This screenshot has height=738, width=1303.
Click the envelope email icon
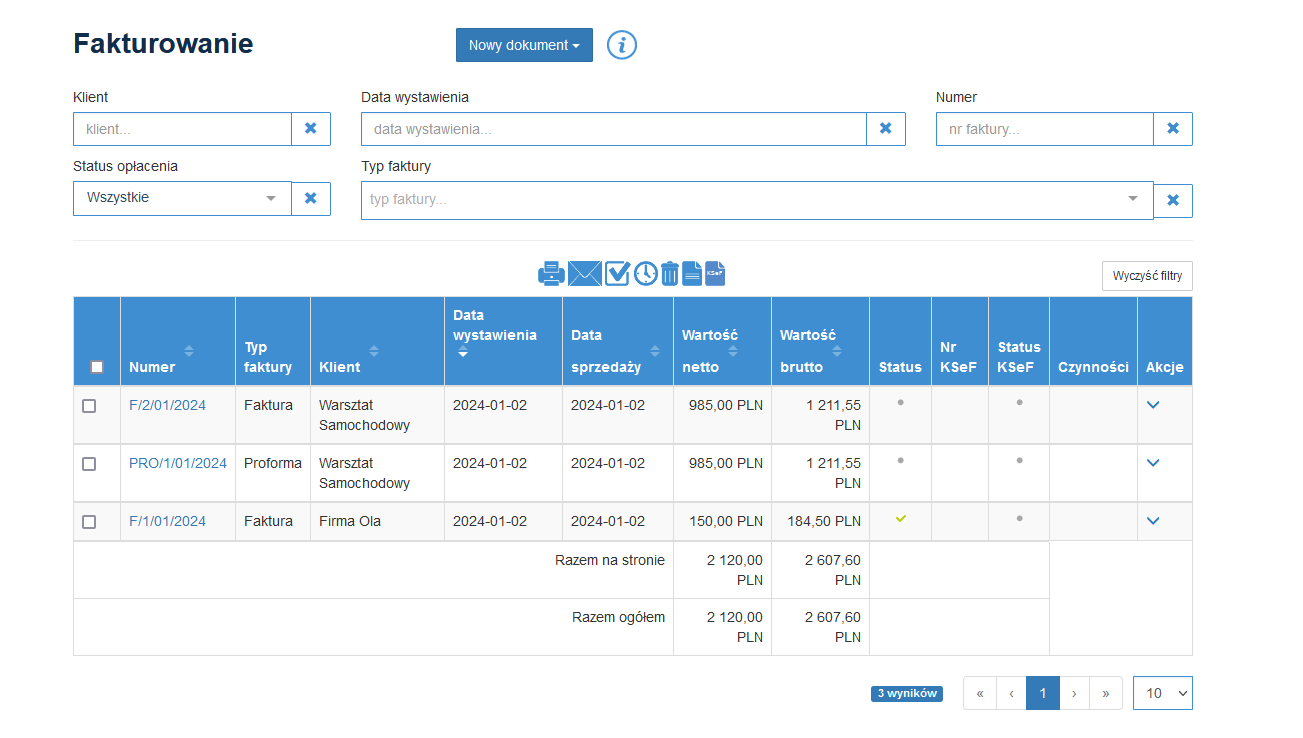tap(584, 273)
